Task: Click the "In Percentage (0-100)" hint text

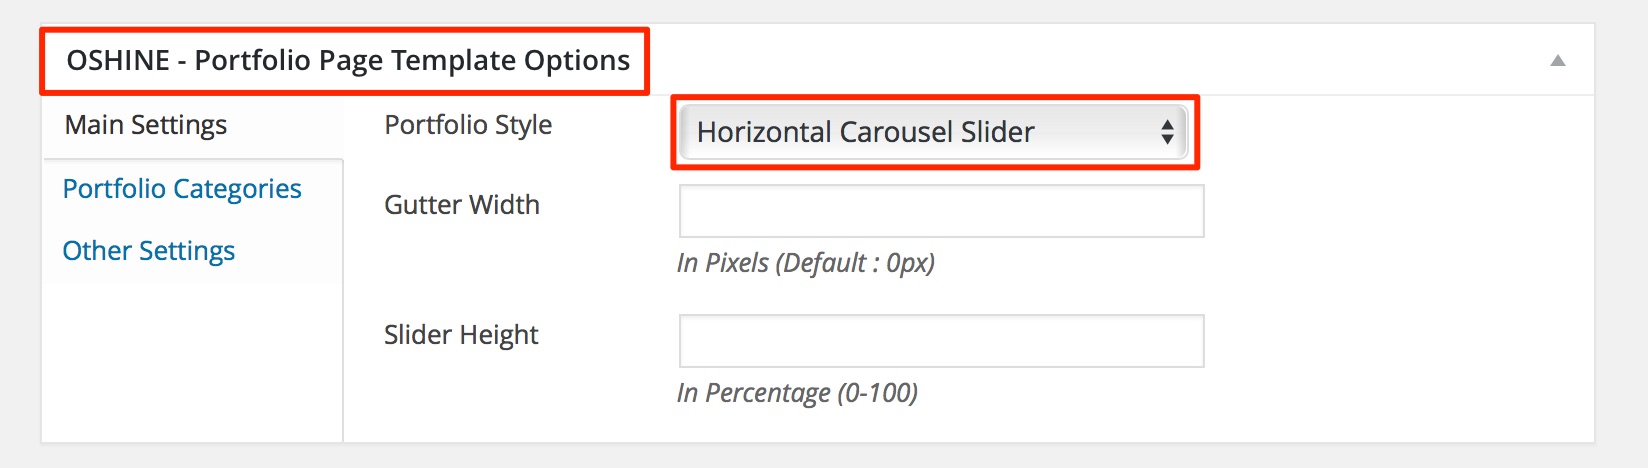Action: (x=797, y=393)
